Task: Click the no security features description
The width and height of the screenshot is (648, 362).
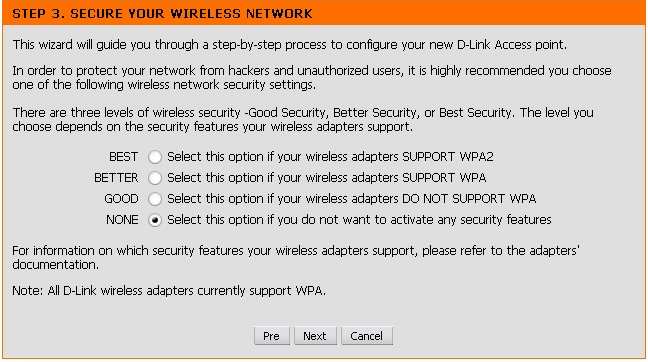Action: click(359, 220)
